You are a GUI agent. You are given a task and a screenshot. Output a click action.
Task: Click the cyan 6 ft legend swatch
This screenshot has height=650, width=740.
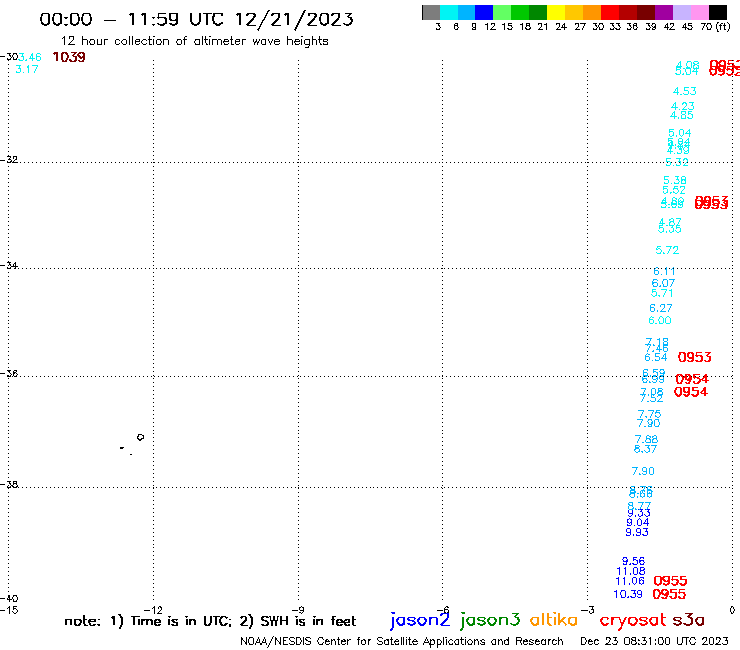click(x=449, y=12)
